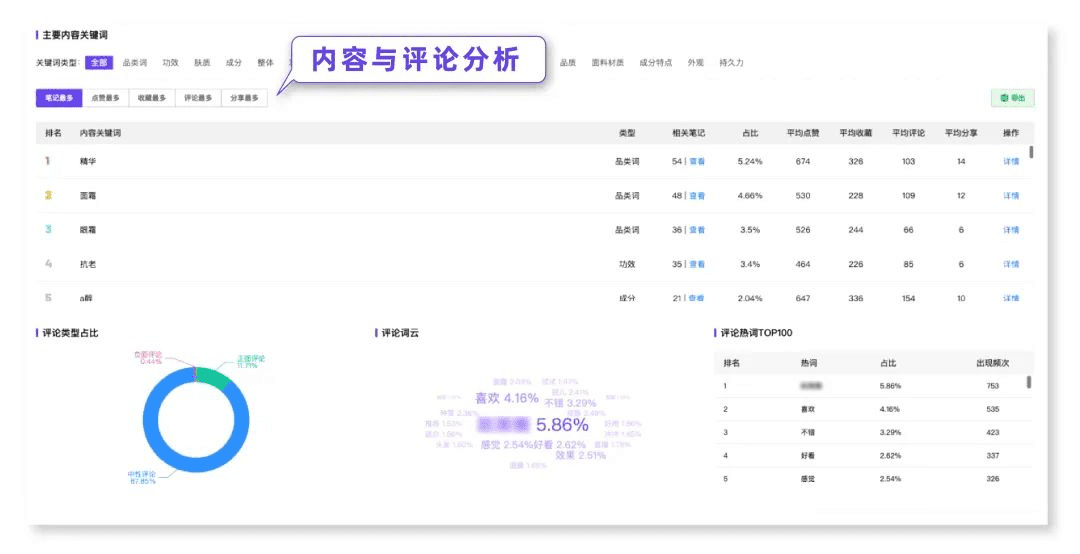This screenshot has width=1080, height=554.
Task: Open 查看 link in the a醇 row
Action: pyautogui.click(x=697, y=298)
